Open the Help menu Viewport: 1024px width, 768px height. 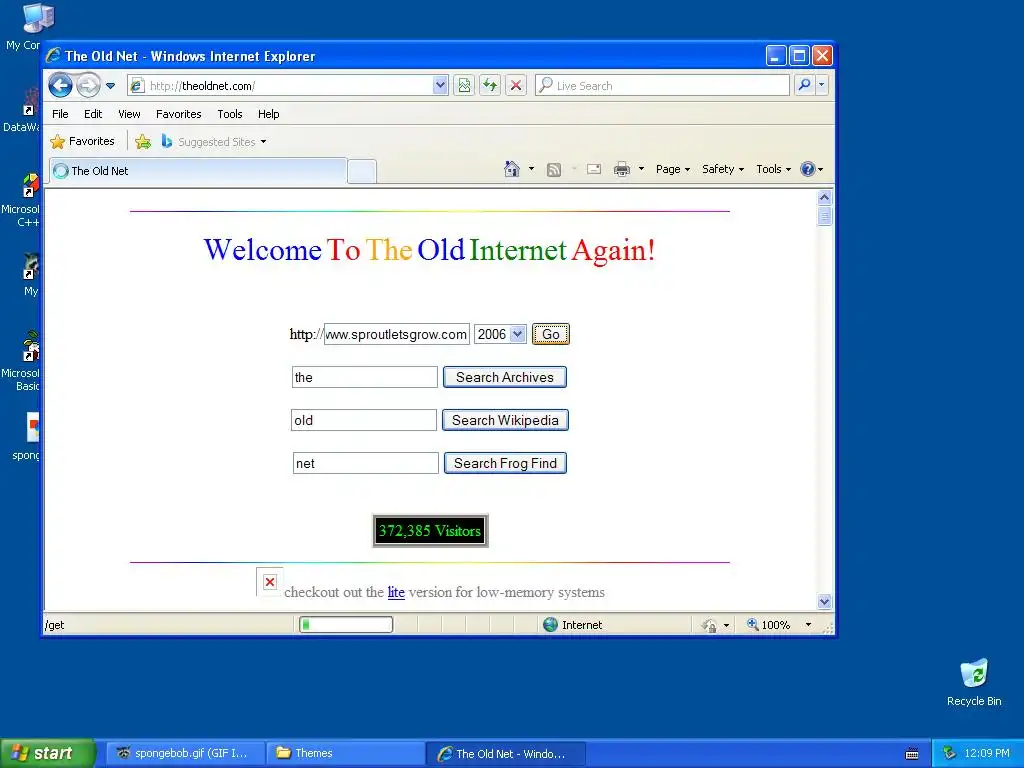(x=268, y=114)
